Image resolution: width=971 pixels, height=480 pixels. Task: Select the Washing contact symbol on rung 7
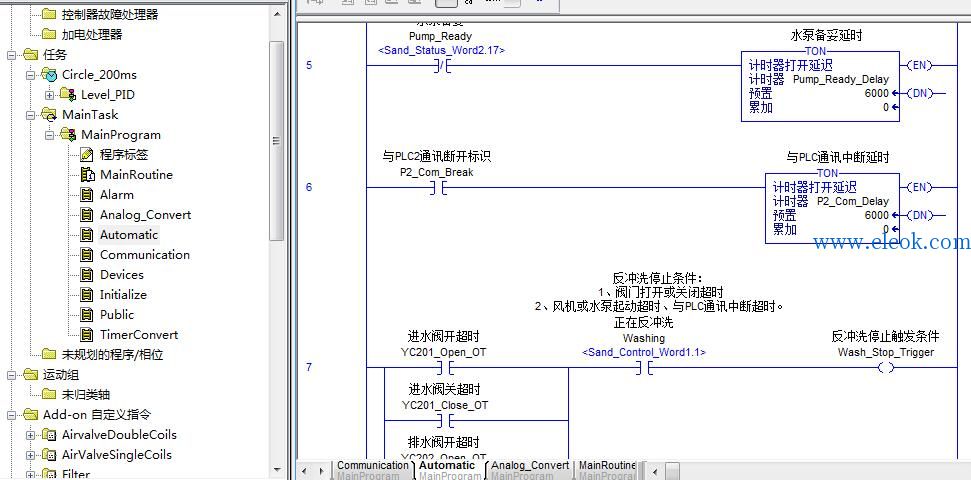point(643,367)
